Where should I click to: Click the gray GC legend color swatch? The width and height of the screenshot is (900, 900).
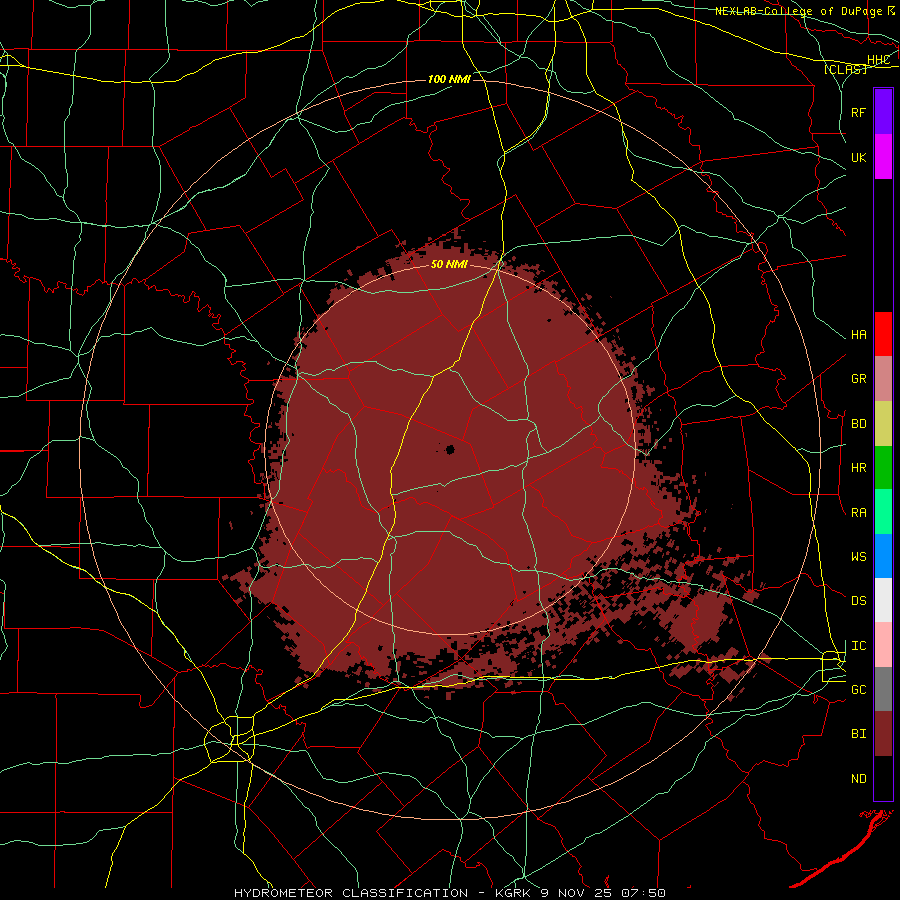(883, 689)
